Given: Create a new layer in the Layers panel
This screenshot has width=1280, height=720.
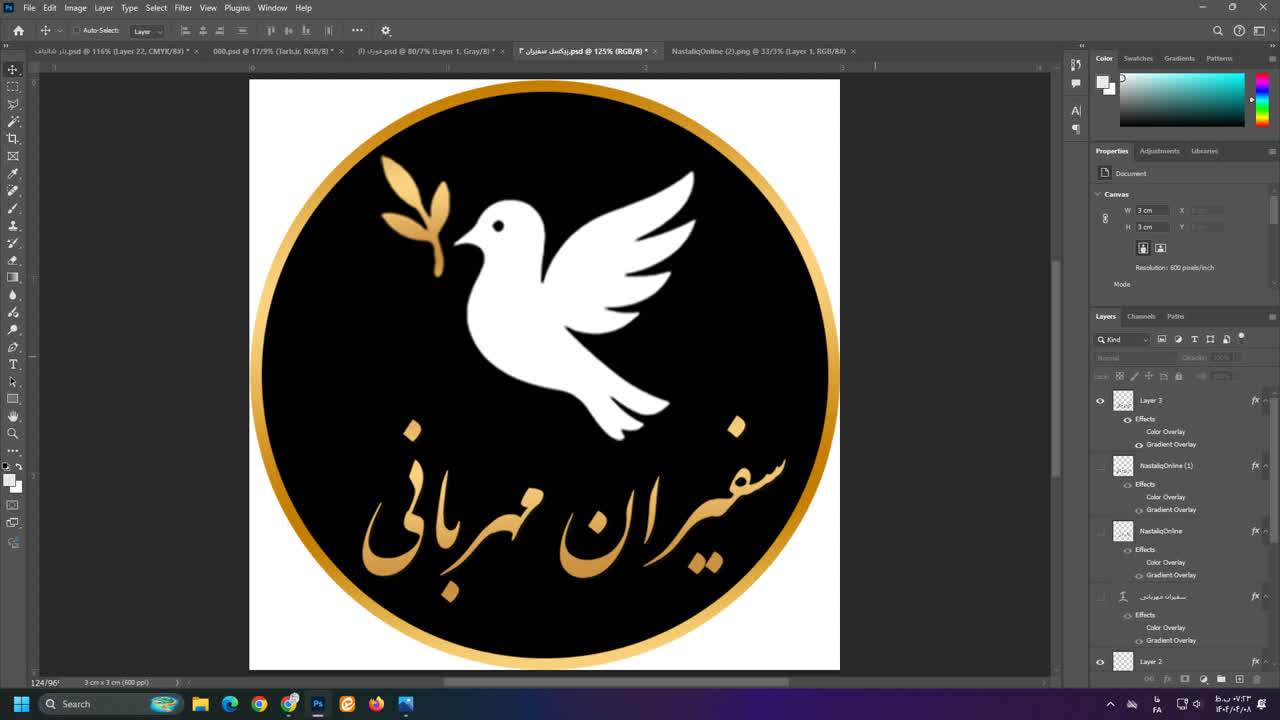Looking at the screenshot, I should pos(1240,680).
